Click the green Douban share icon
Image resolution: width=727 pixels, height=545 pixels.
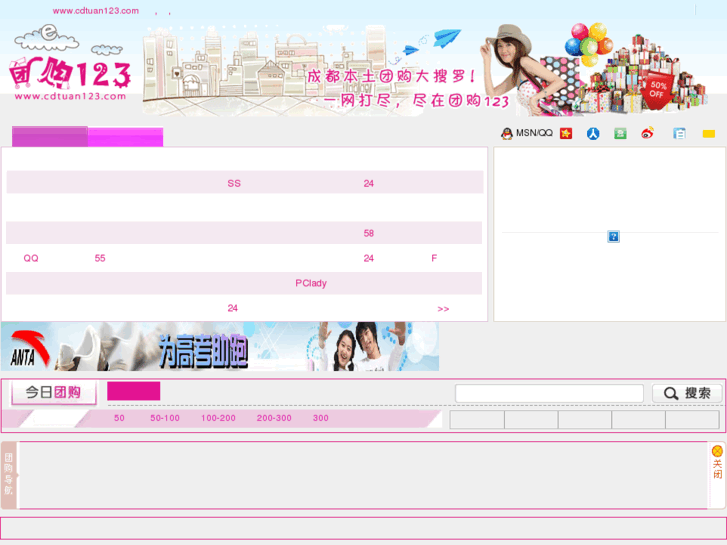(620, 134)
